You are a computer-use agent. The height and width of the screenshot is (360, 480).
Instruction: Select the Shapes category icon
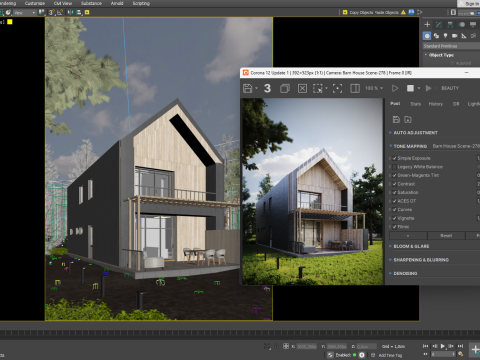pos(436,36)
